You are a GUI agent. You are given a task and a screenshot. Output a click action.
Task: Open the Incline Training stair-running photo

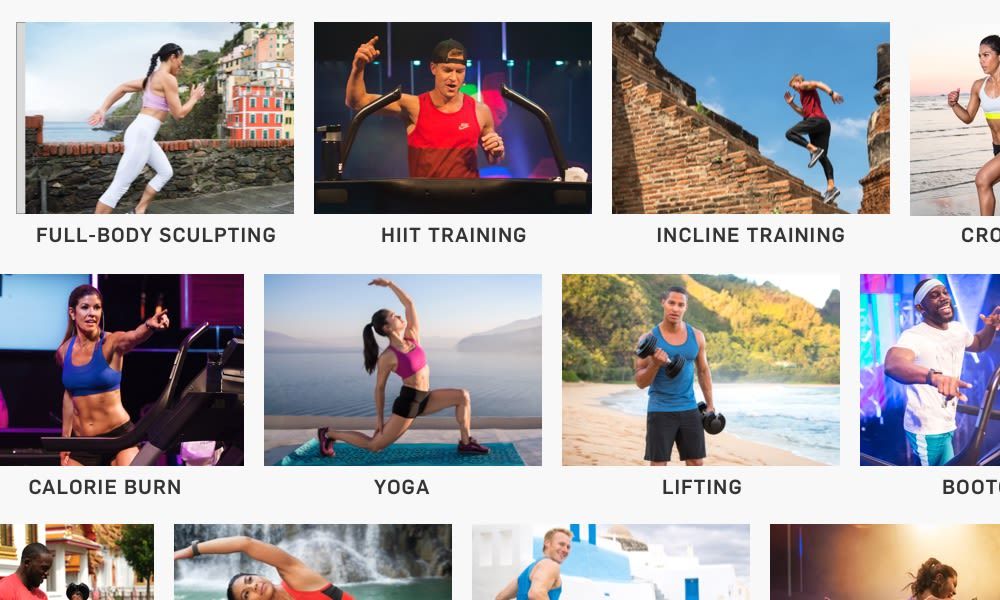(x=751, y=118)
